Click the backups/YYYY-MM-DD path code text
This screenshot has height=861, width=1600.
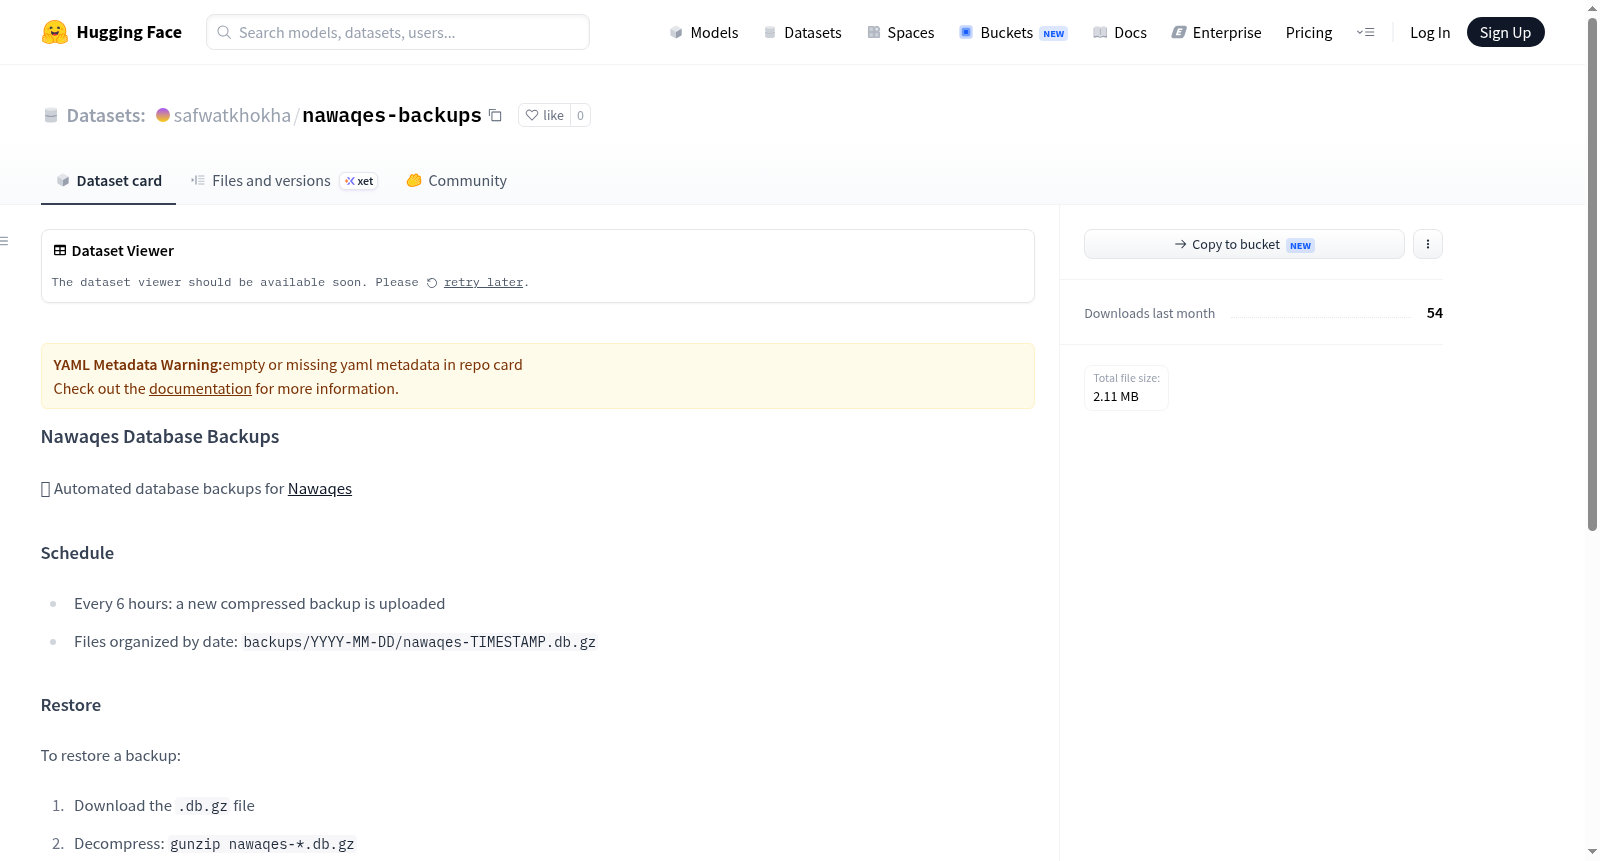point(420,642)
